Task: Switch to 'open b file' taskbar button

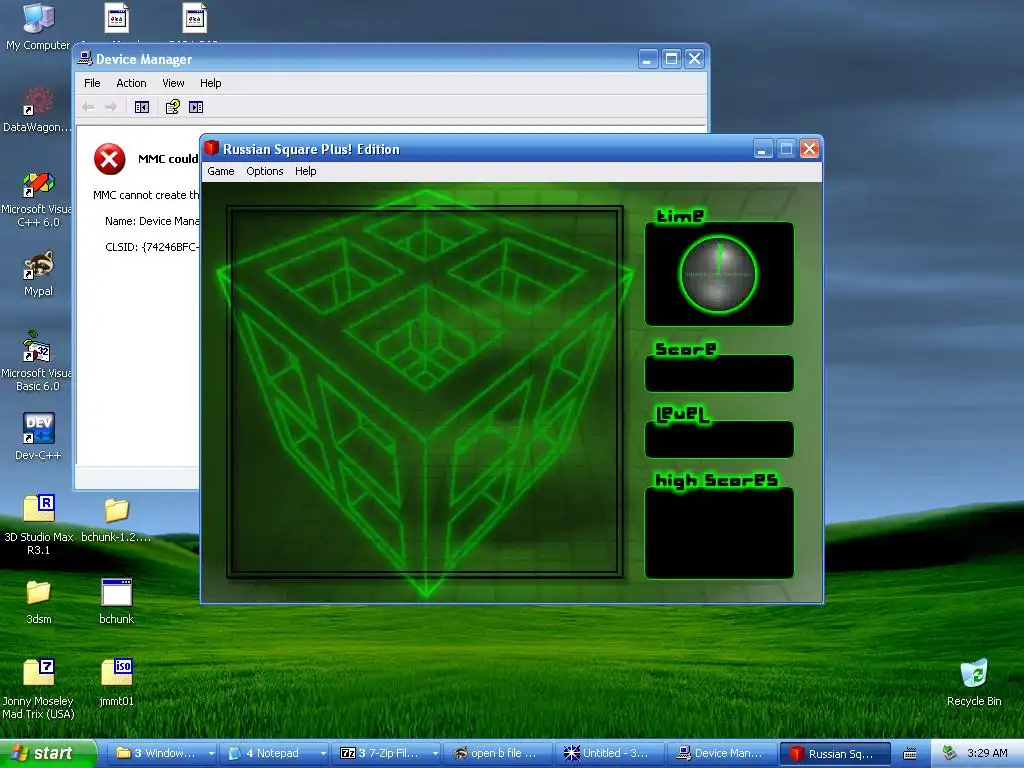Action: pyautogui.click(x=498, y=754)
